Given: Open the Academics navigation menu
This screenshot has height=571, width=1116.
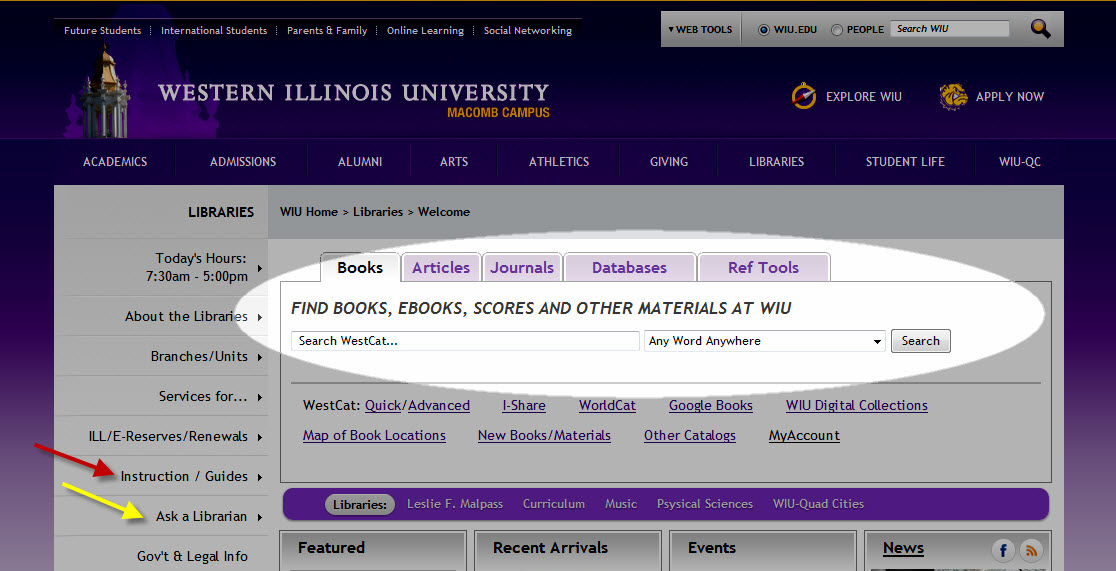Looking at the screenshot, I should 115,162.
